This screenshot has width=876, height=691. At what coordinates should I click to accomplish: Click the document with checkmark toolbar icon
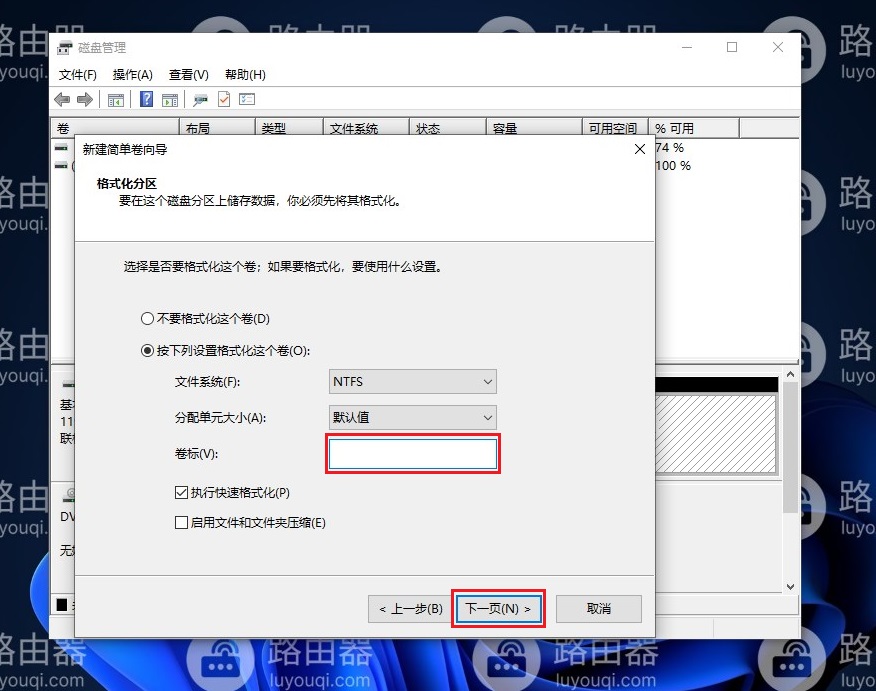click(224, 99)
